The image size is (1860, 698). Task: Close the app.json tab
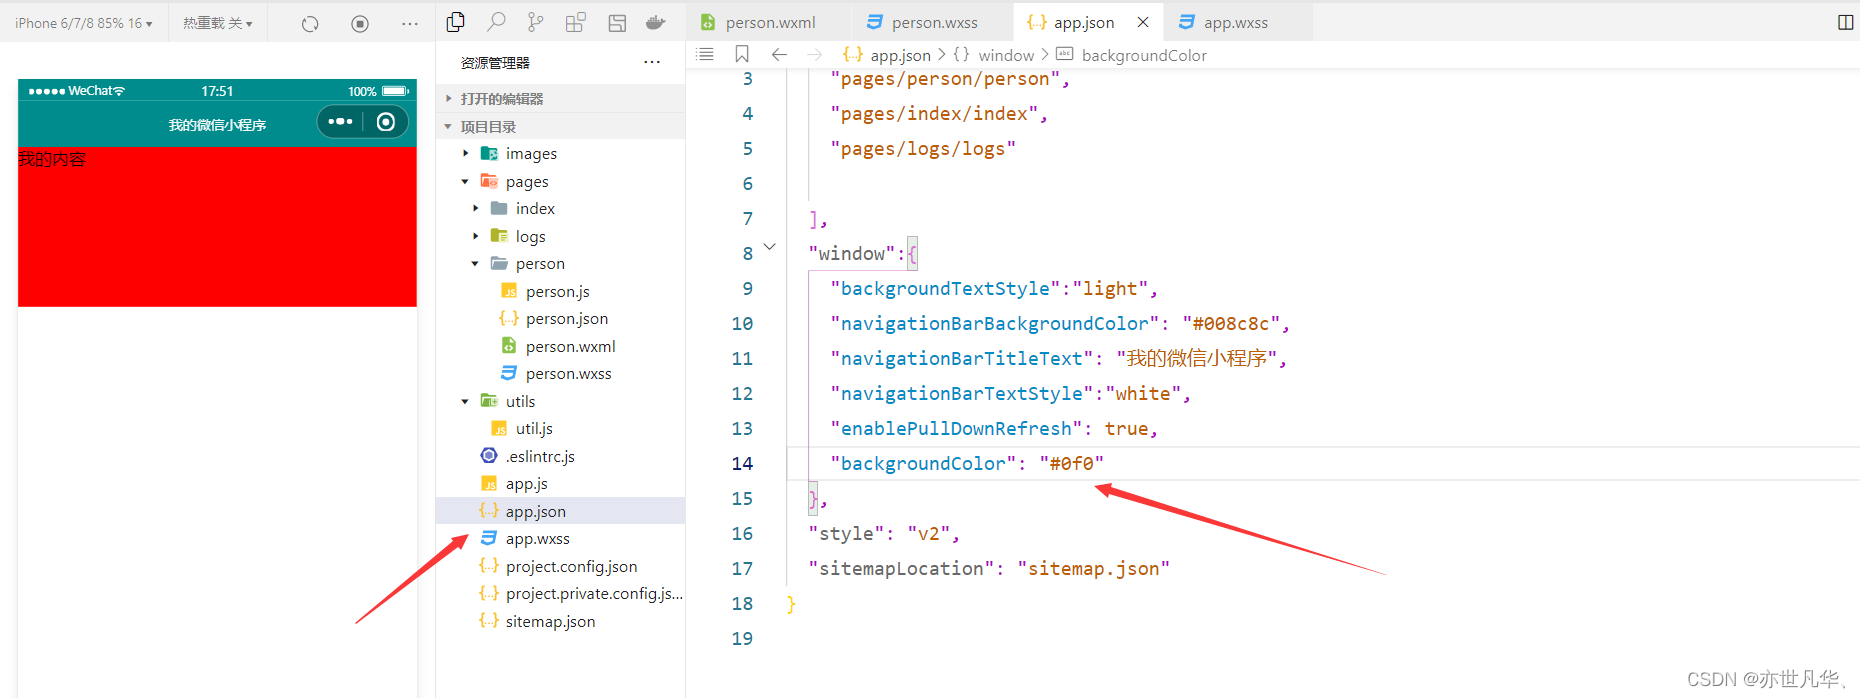pos(1143,22)
